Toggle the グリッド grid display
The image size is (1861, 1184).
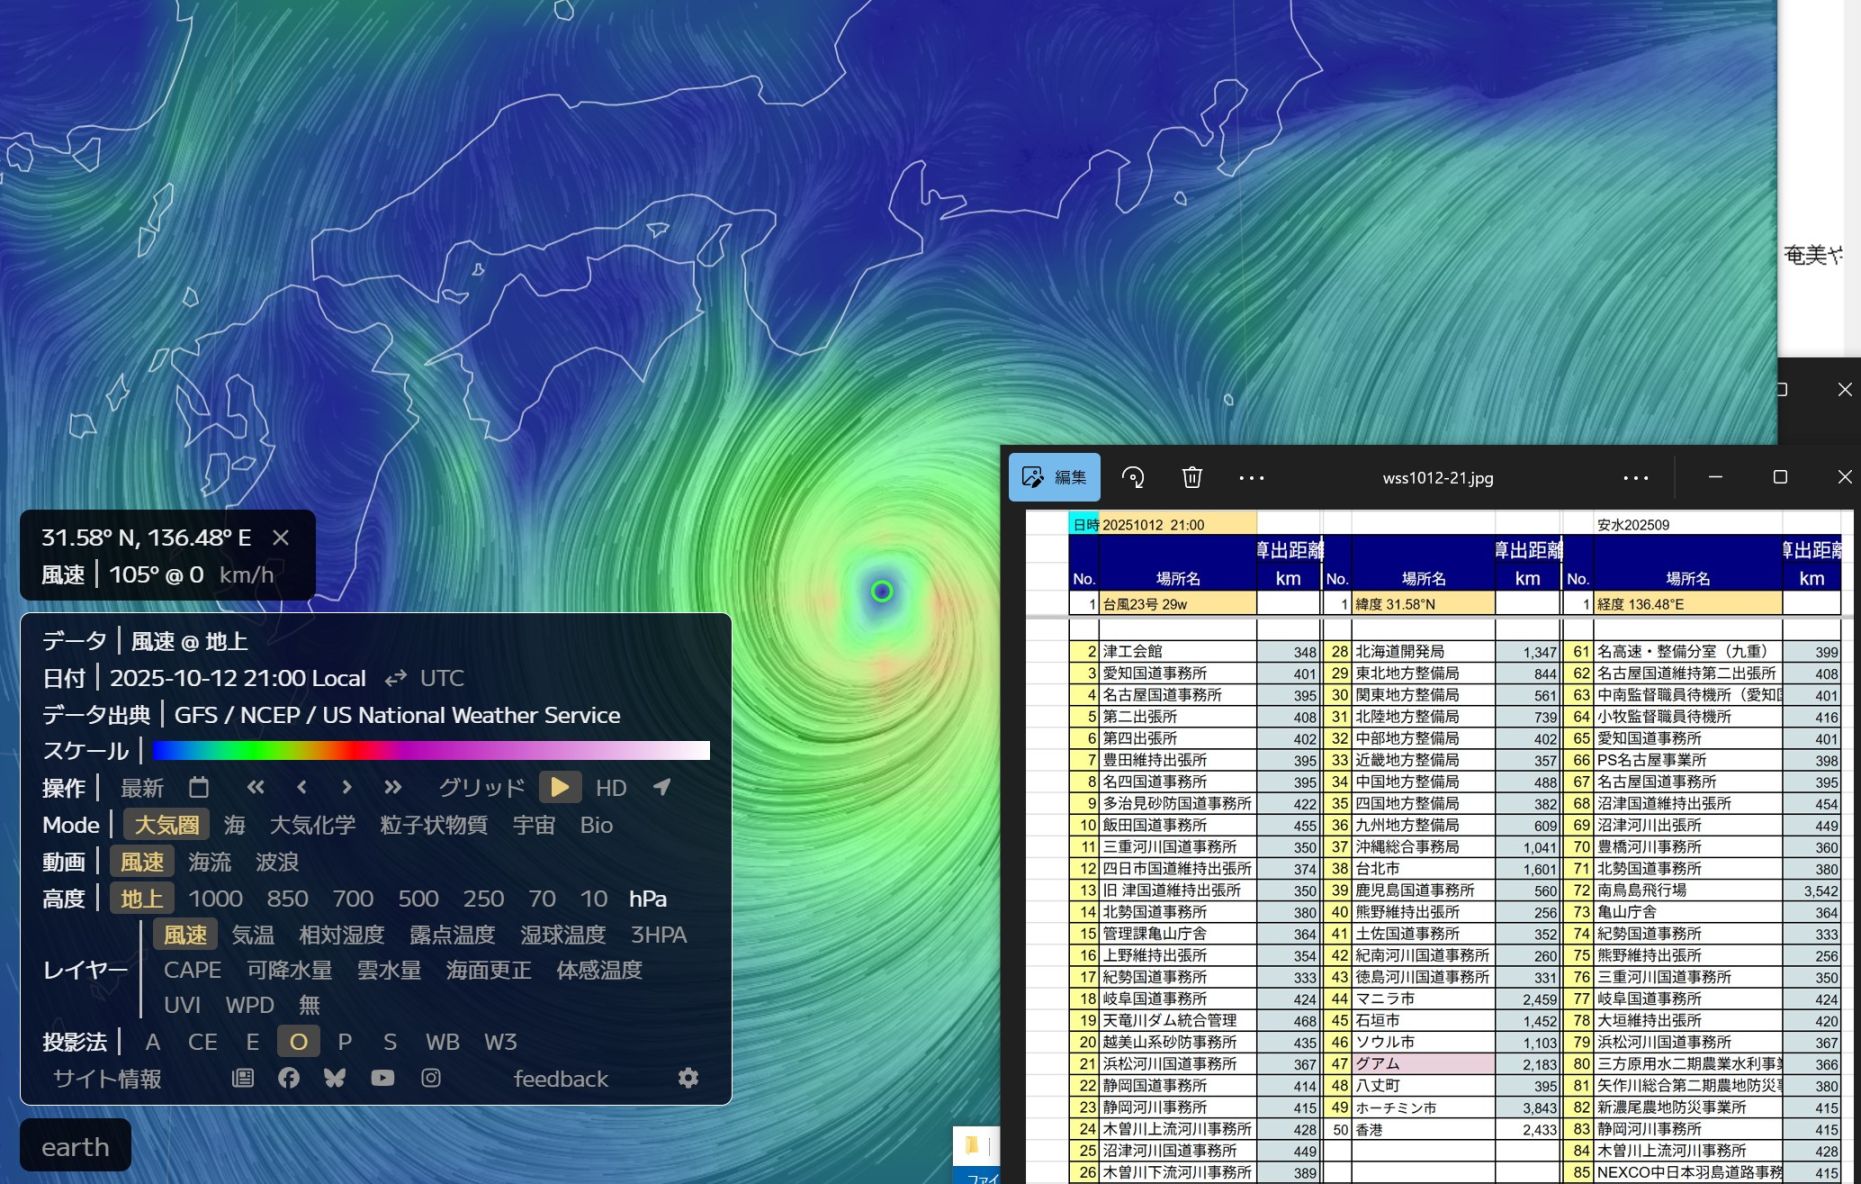(481, 788)
